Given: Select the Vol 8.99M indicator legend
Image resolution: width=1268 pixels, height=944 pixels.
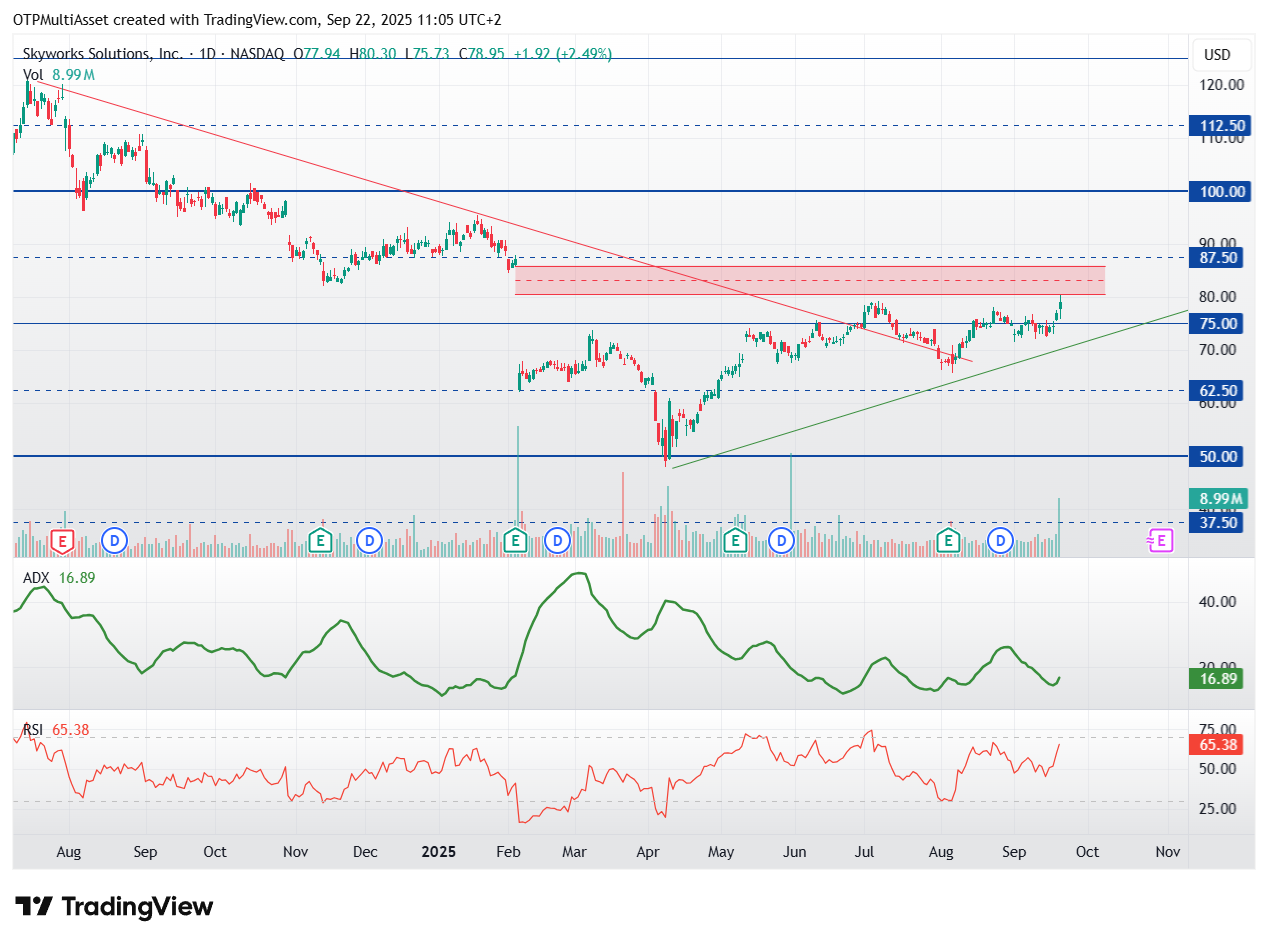Looking at the screenshot, I should 58,74.
